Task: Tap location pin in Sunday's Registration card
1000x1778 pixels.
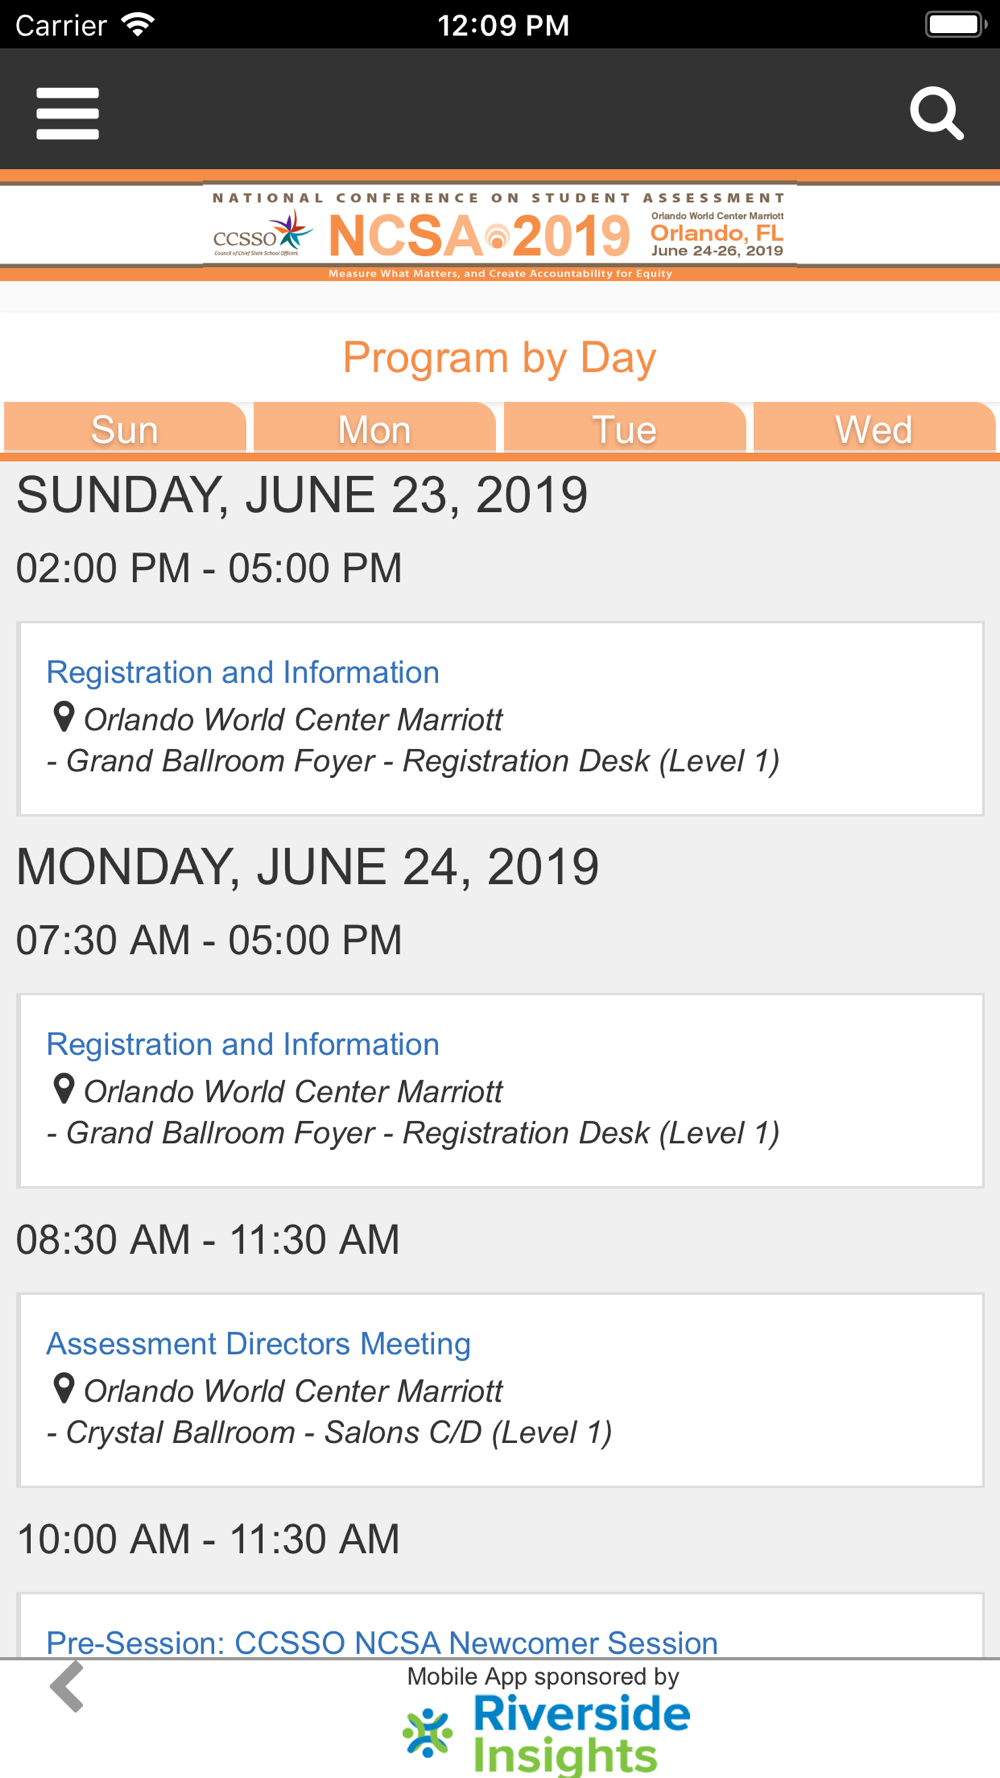Action: coord(64,717)
